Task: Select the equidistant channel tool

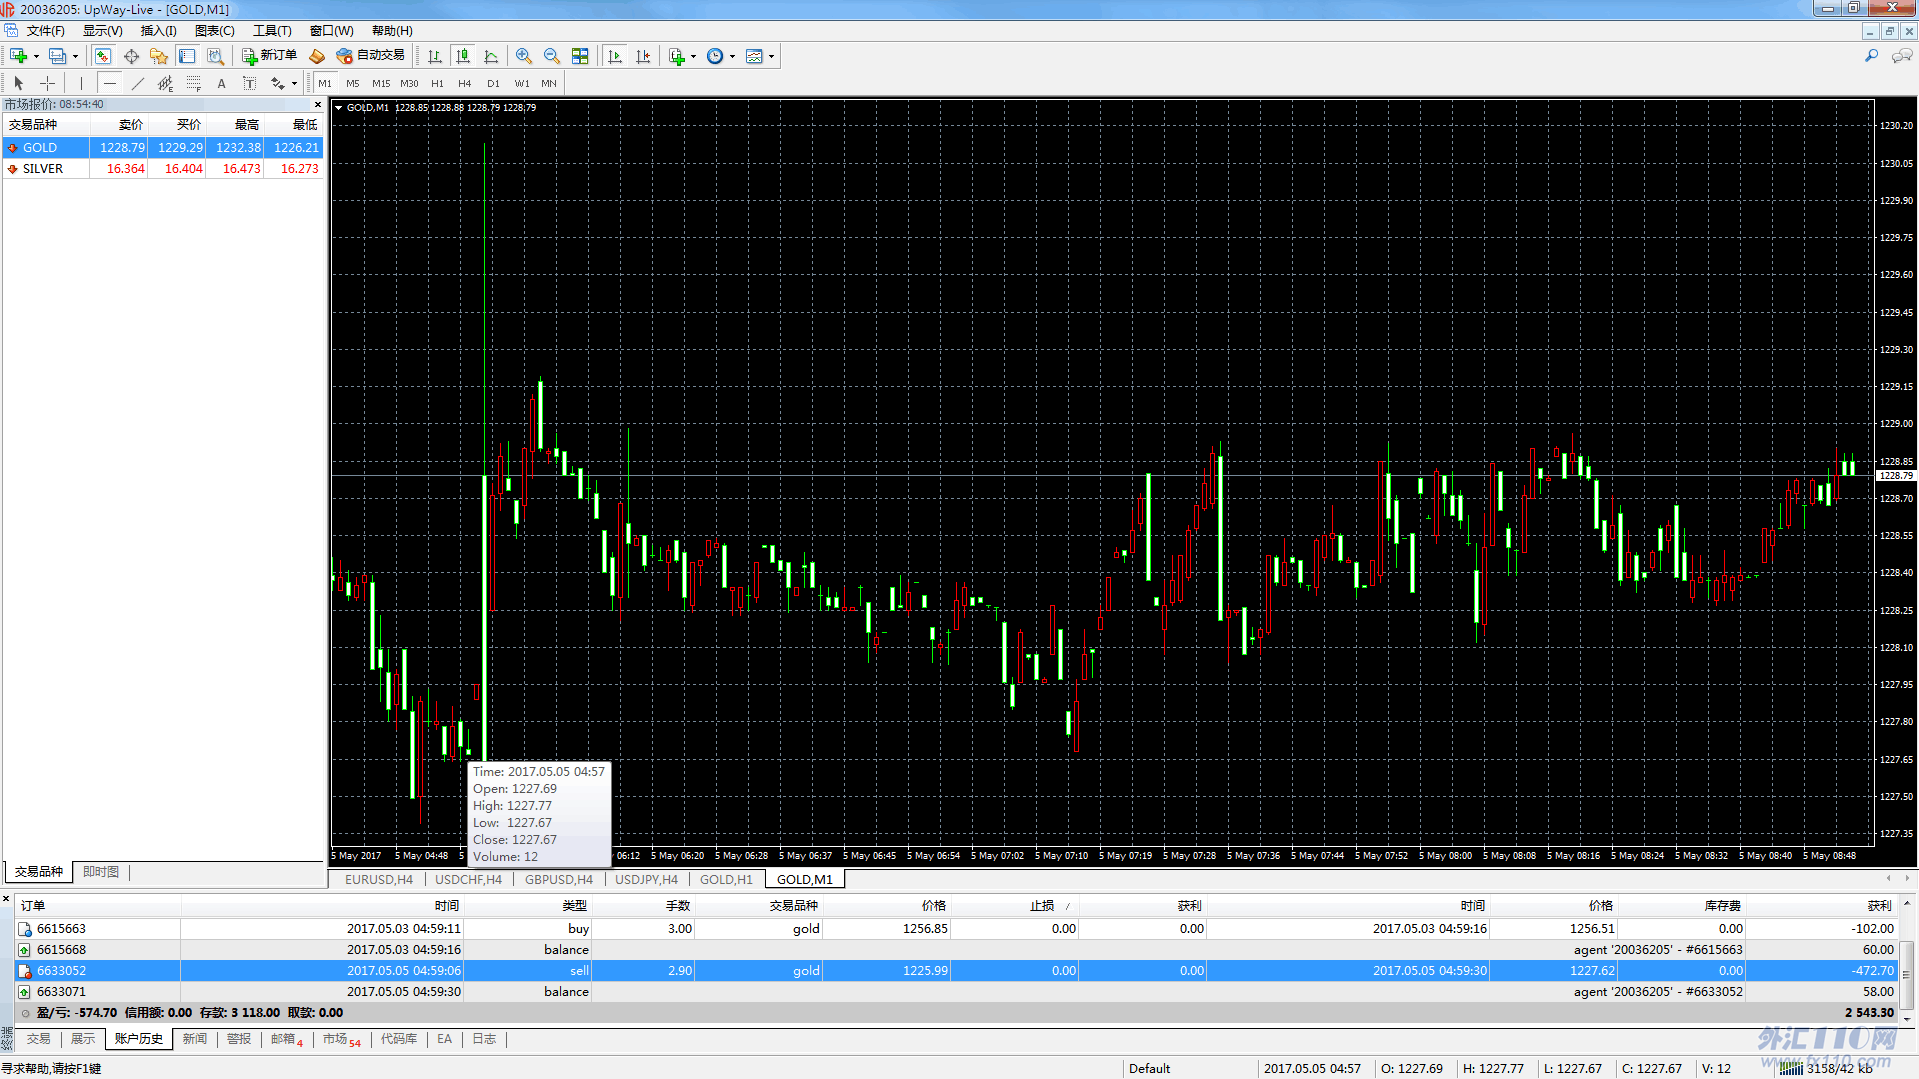Action: (x=166, y=83)
